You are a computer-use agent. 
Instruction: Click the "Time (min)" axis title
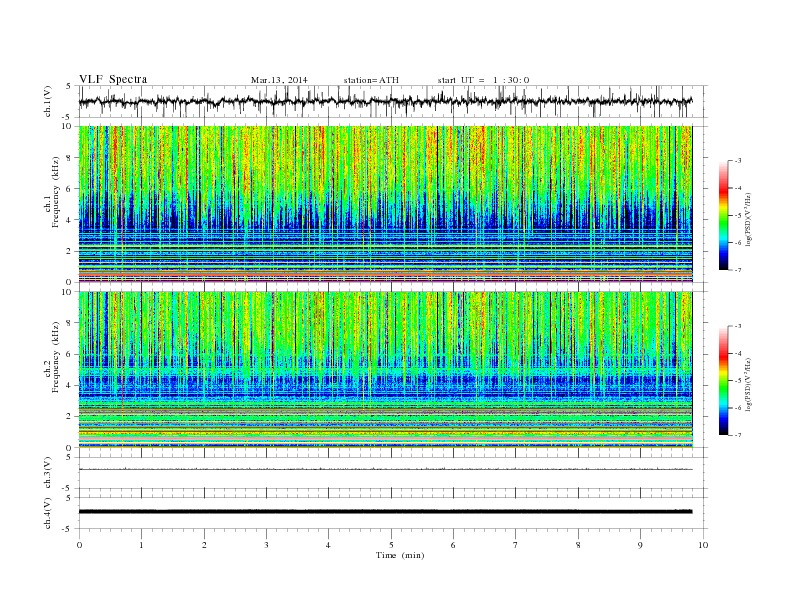400,555
